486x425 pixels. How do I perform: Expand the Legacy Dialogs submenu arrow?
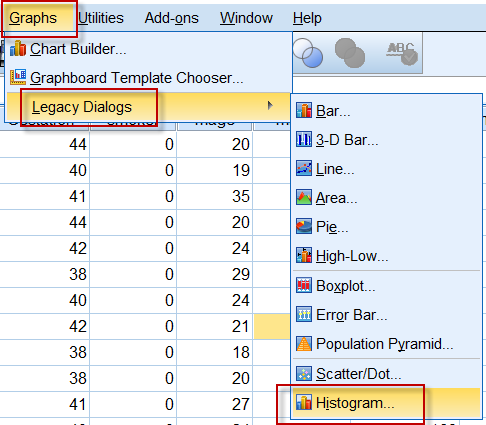(x=270, y=106)
